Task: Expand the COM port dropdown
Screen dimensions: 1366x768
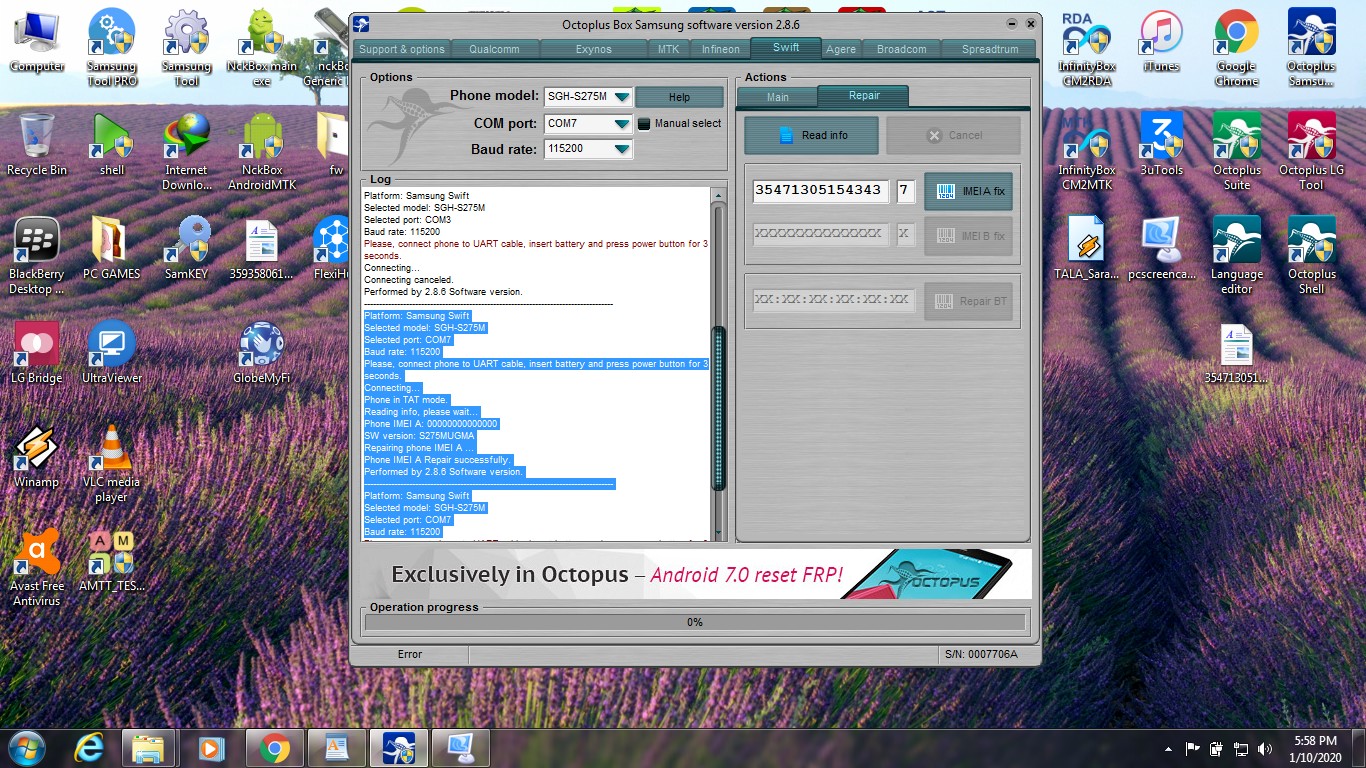Action: tap(621, 124)
